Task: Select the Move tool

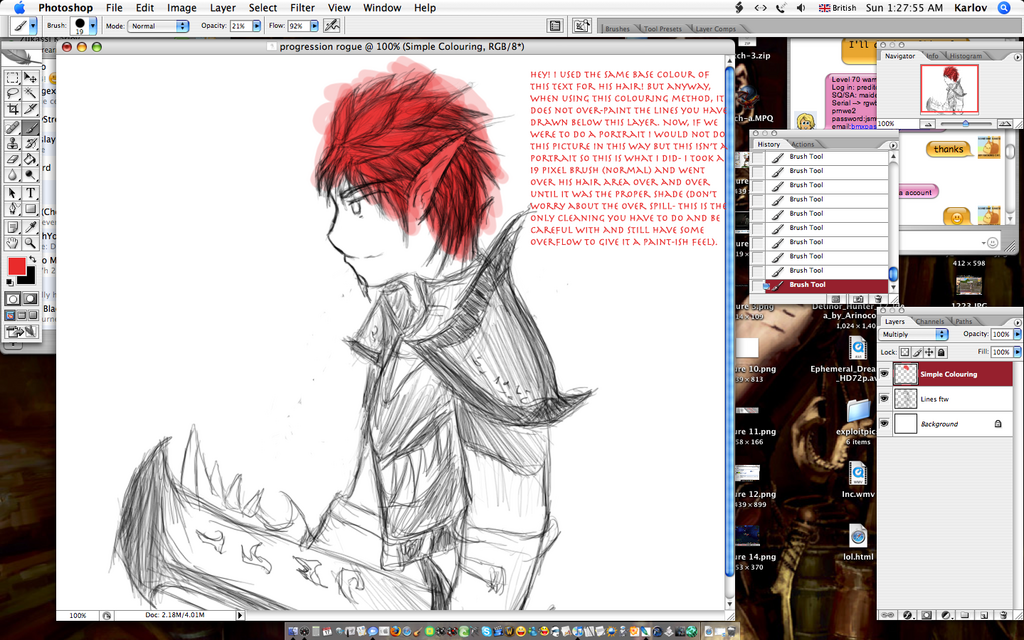Action: coord(30,78)
